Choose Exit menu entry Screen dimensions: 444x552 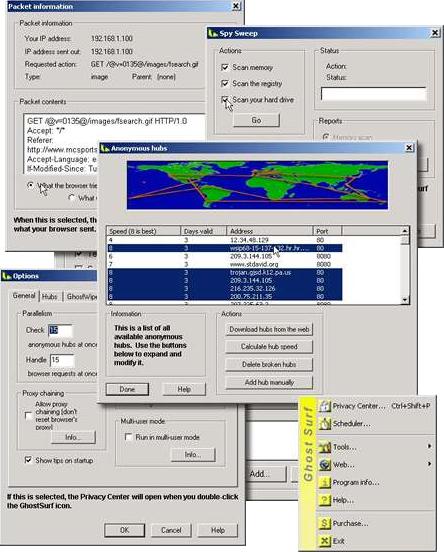(375, 541)
